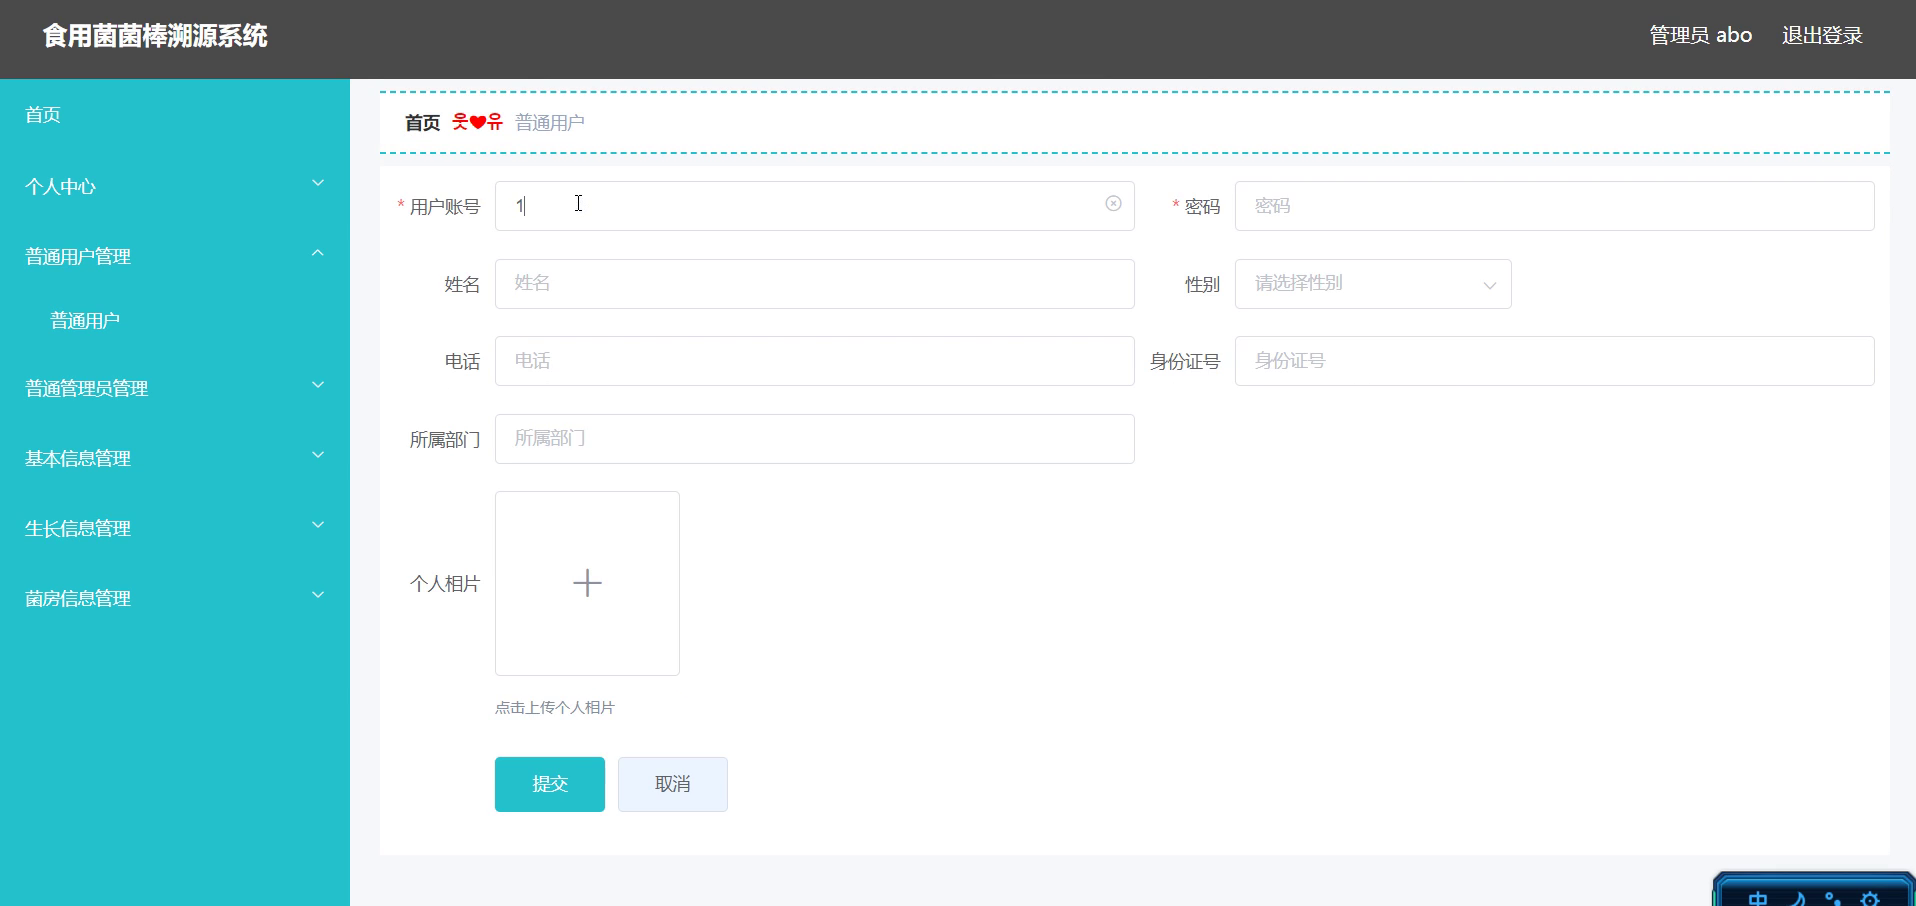Click 退出登录 to log out
Image resolution: width=1916 pixels, height=906 pixels.
(1822, 36)
